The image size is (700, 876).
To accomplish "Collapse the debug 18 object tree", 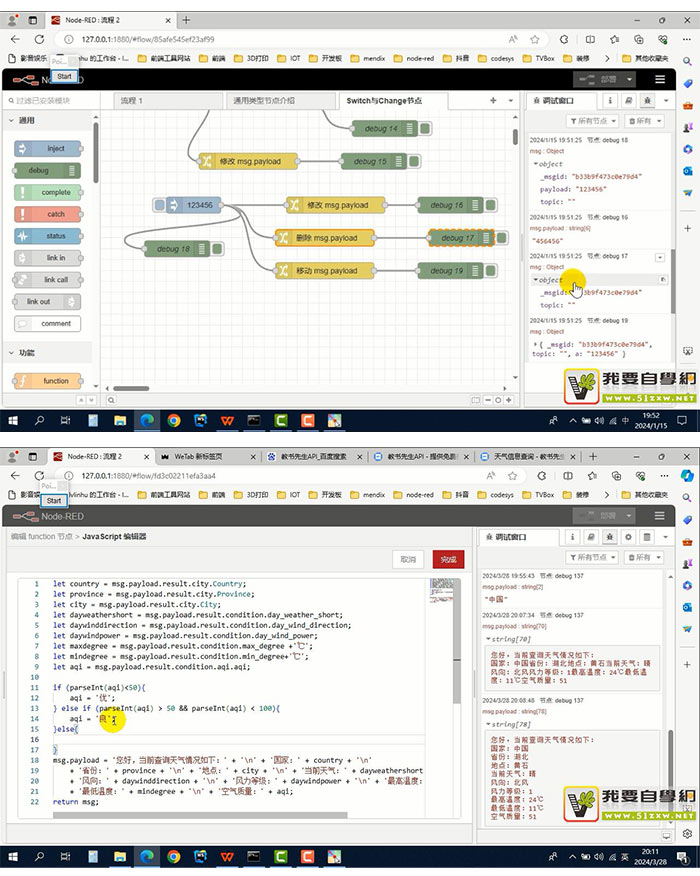I will [x=536, y=164].
